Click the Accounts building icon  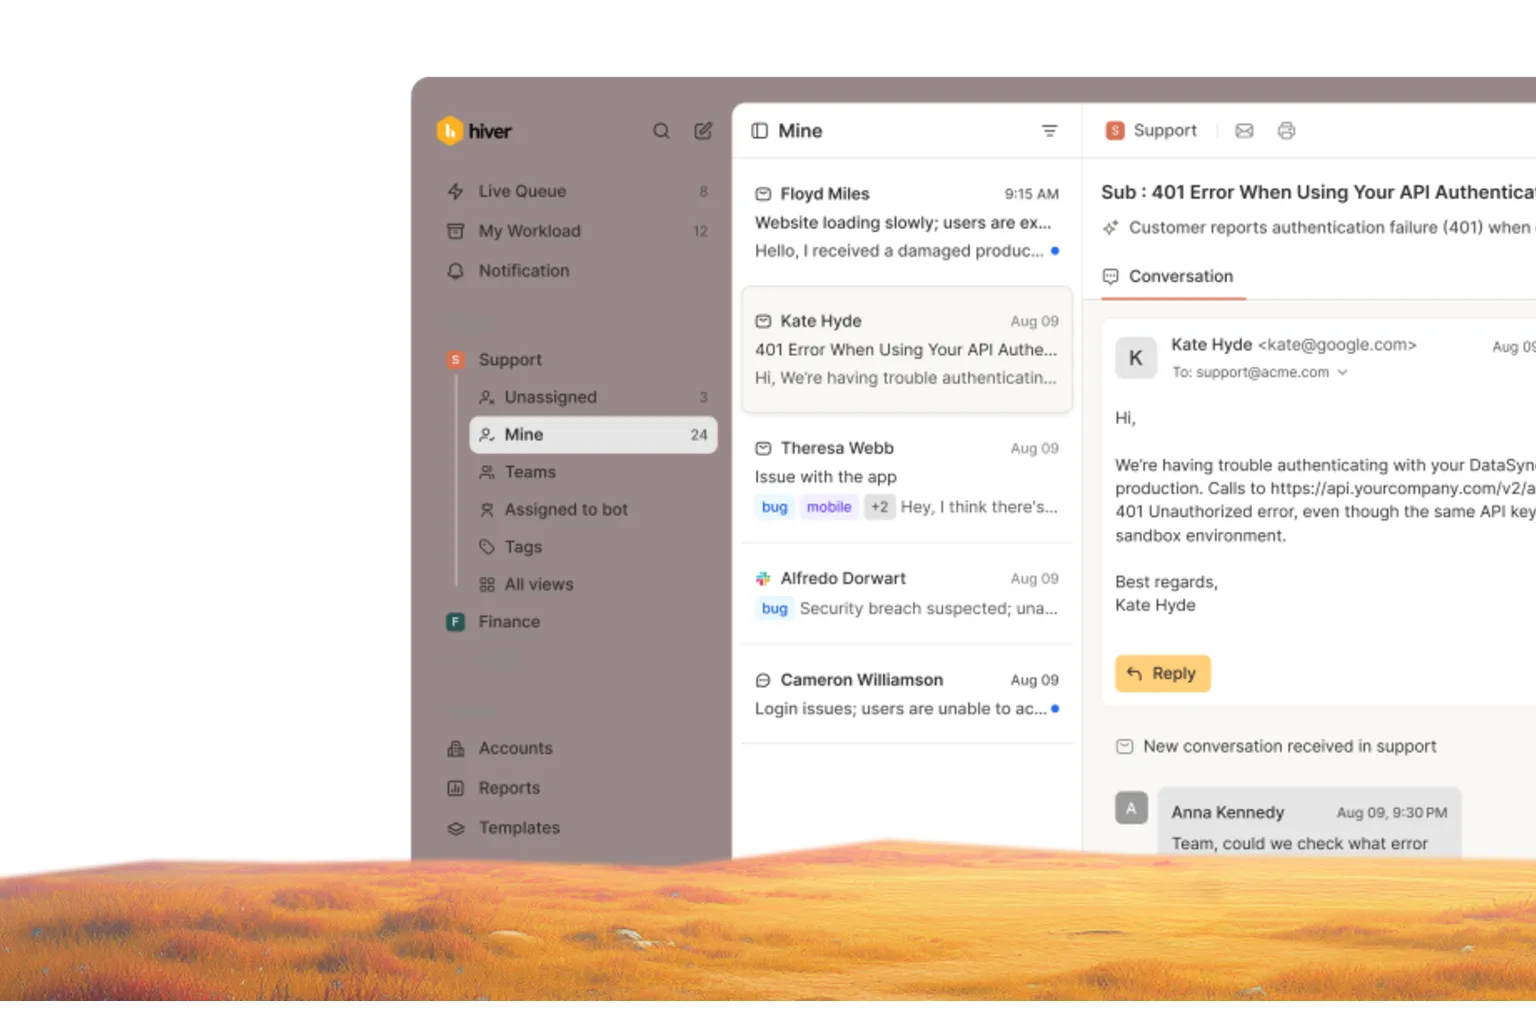tap(455, 748)
